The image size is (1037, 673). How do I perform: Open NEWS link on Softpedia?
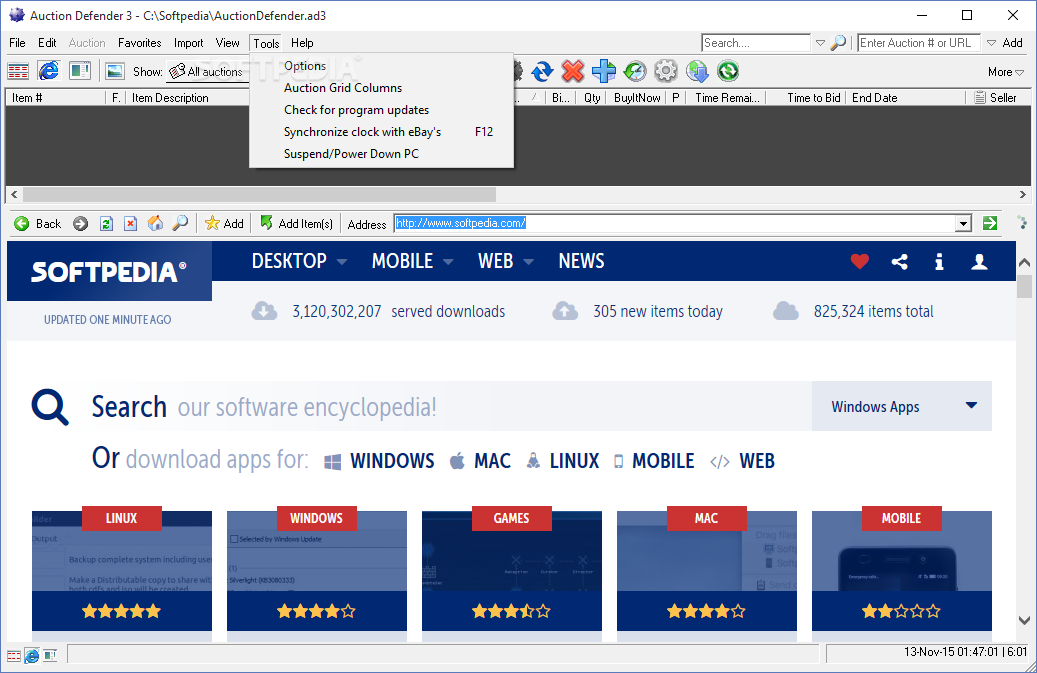click(581, 261)
